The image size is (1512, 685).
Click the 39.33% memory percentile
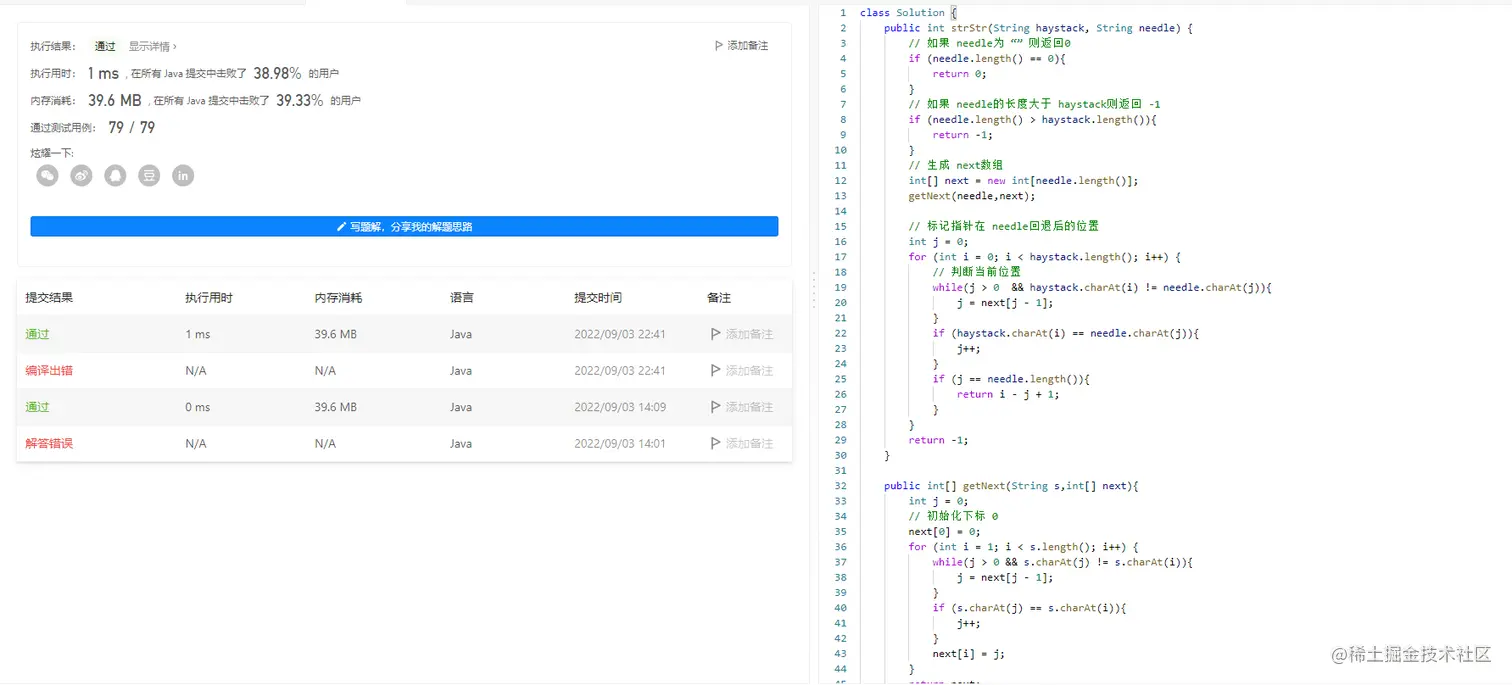coord(300,100)
